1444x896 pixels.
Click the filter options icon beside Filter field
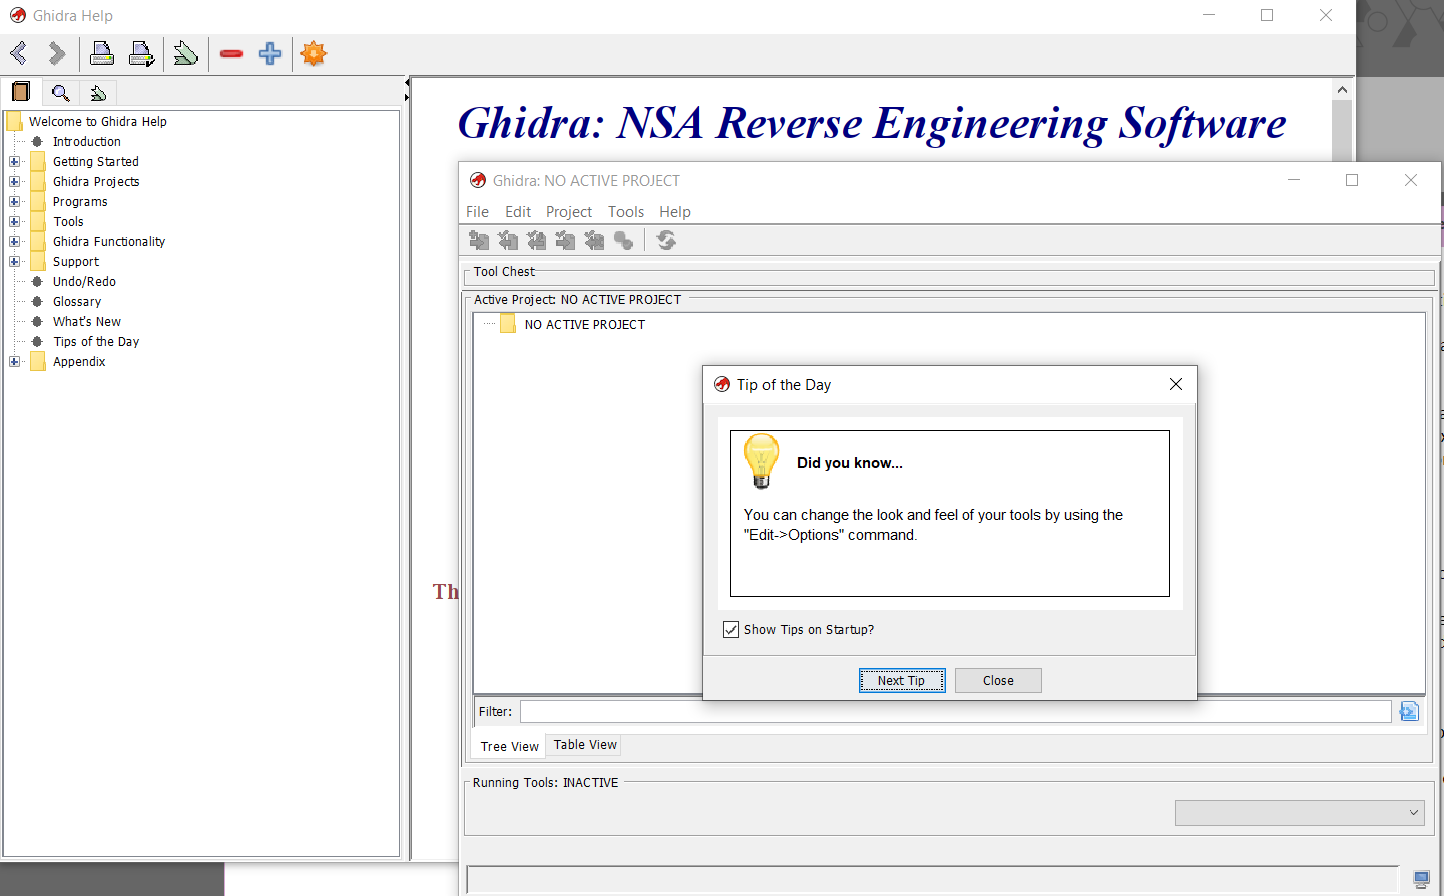1409,711
